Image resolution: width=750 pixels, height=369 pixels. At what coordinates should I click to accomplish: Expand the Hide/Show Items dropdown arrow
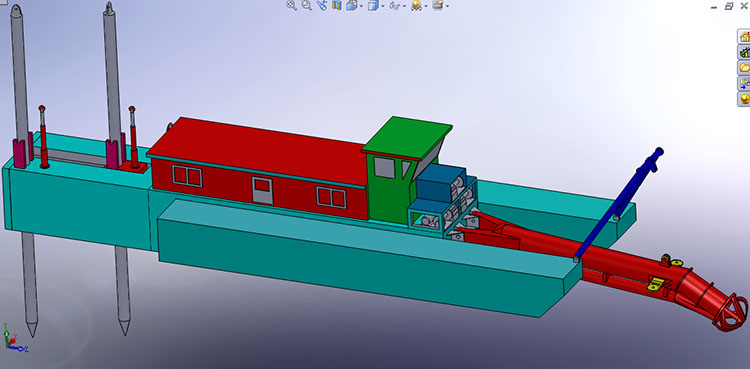[404, 6]
